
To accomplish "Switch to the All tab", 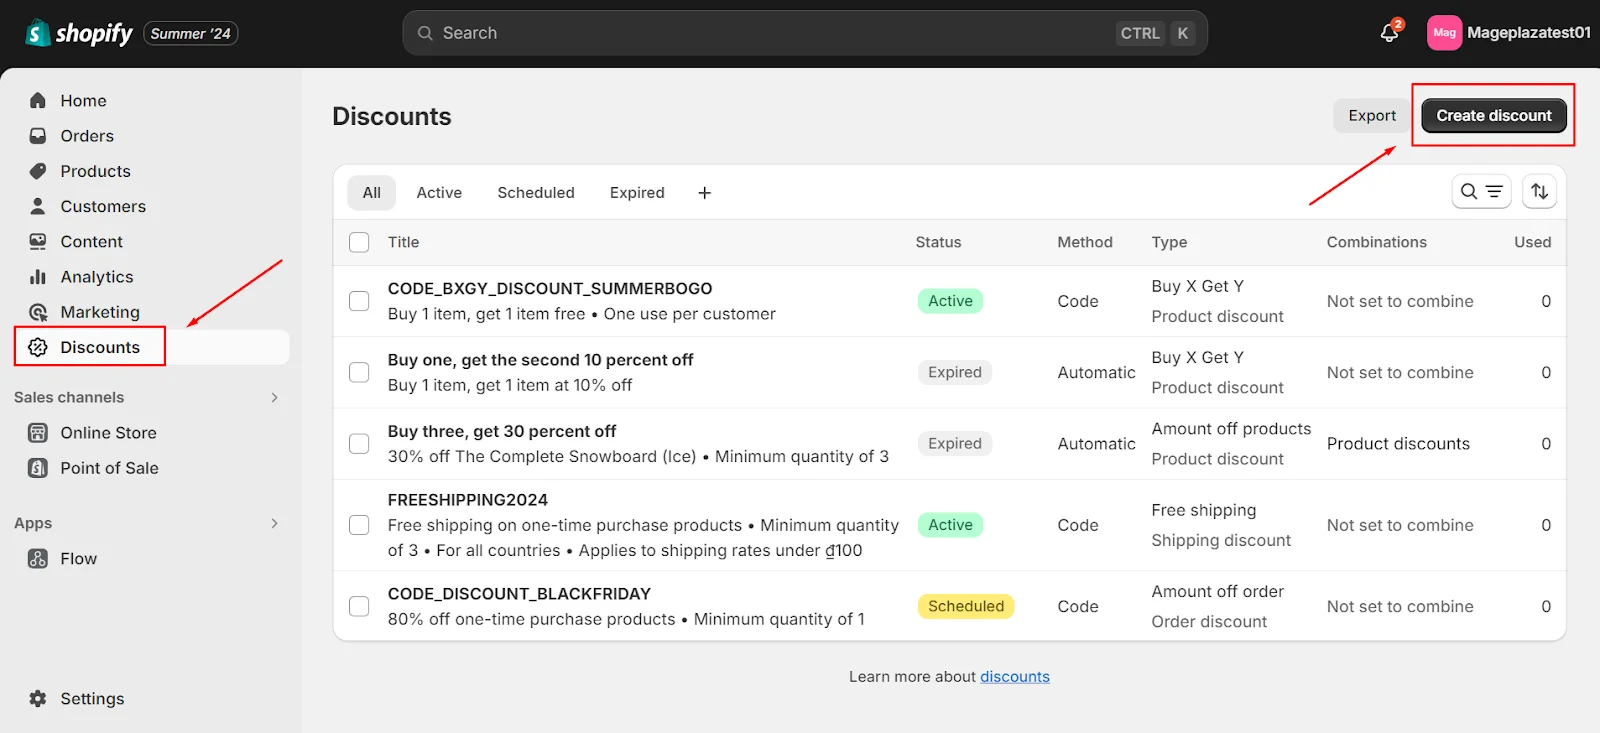I will tap(372, 193).
